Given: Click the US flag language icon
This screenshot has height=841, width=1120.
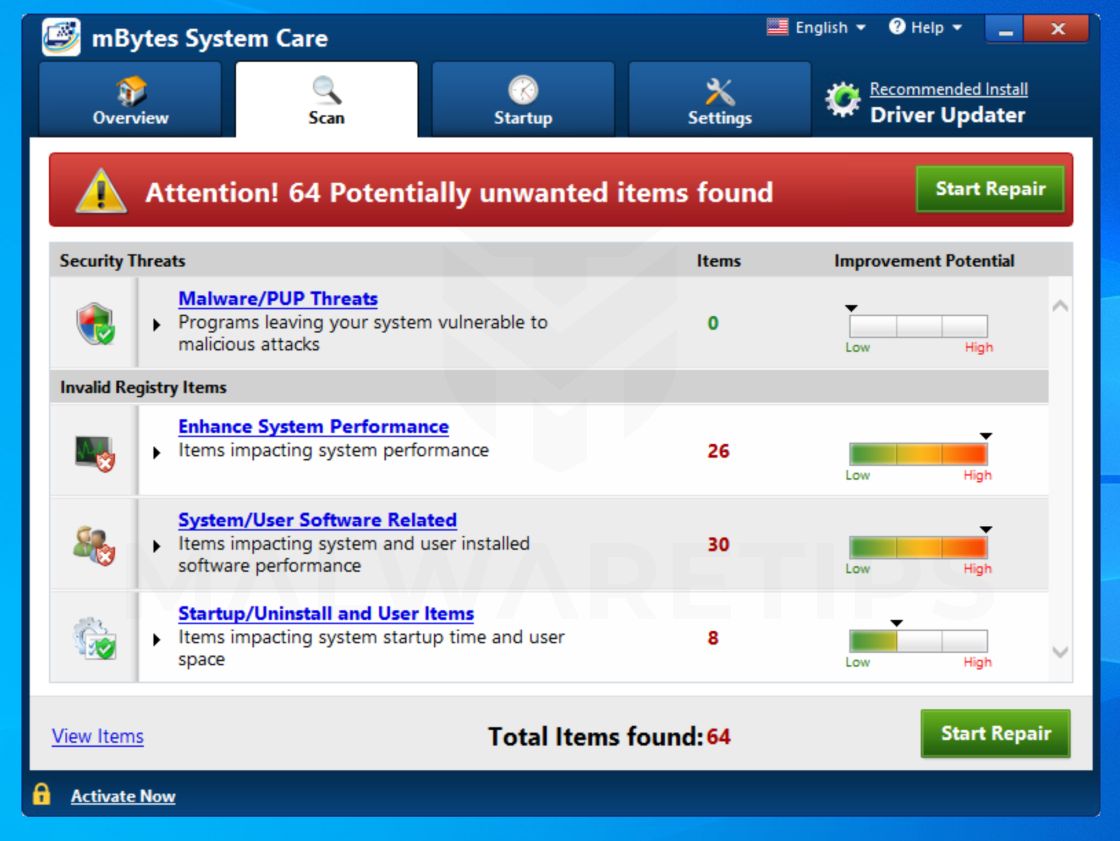Looking at the screenshot, I should click(777, 27).
